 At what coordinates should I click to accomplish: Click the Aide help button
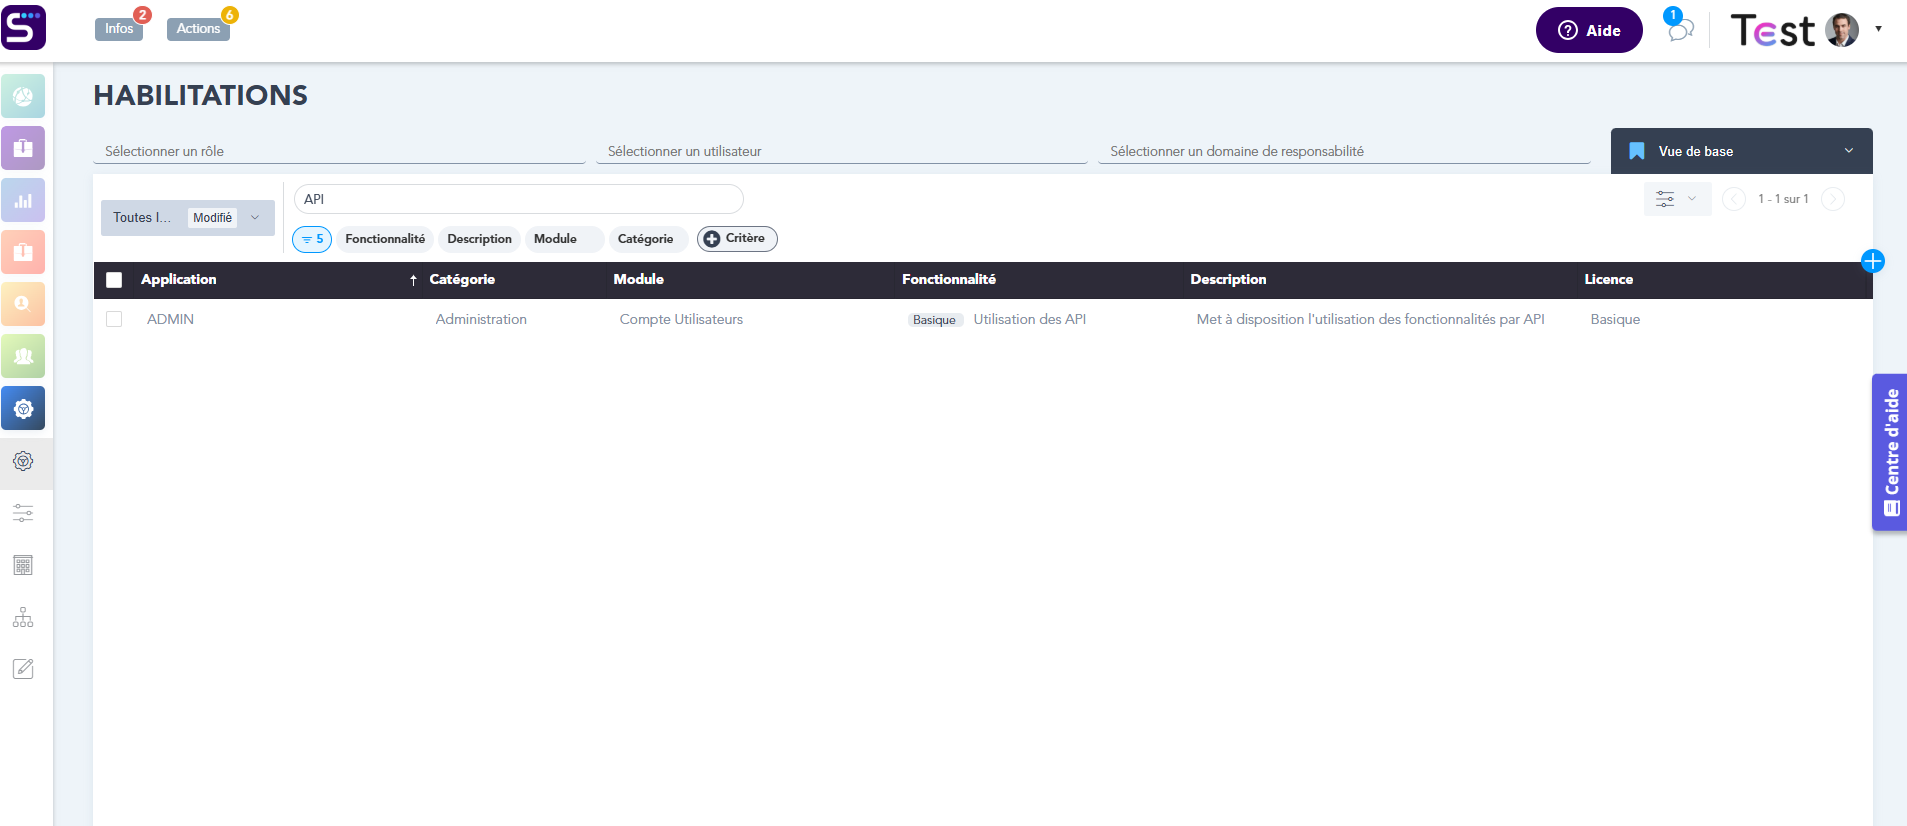(x=1588, y=30)
